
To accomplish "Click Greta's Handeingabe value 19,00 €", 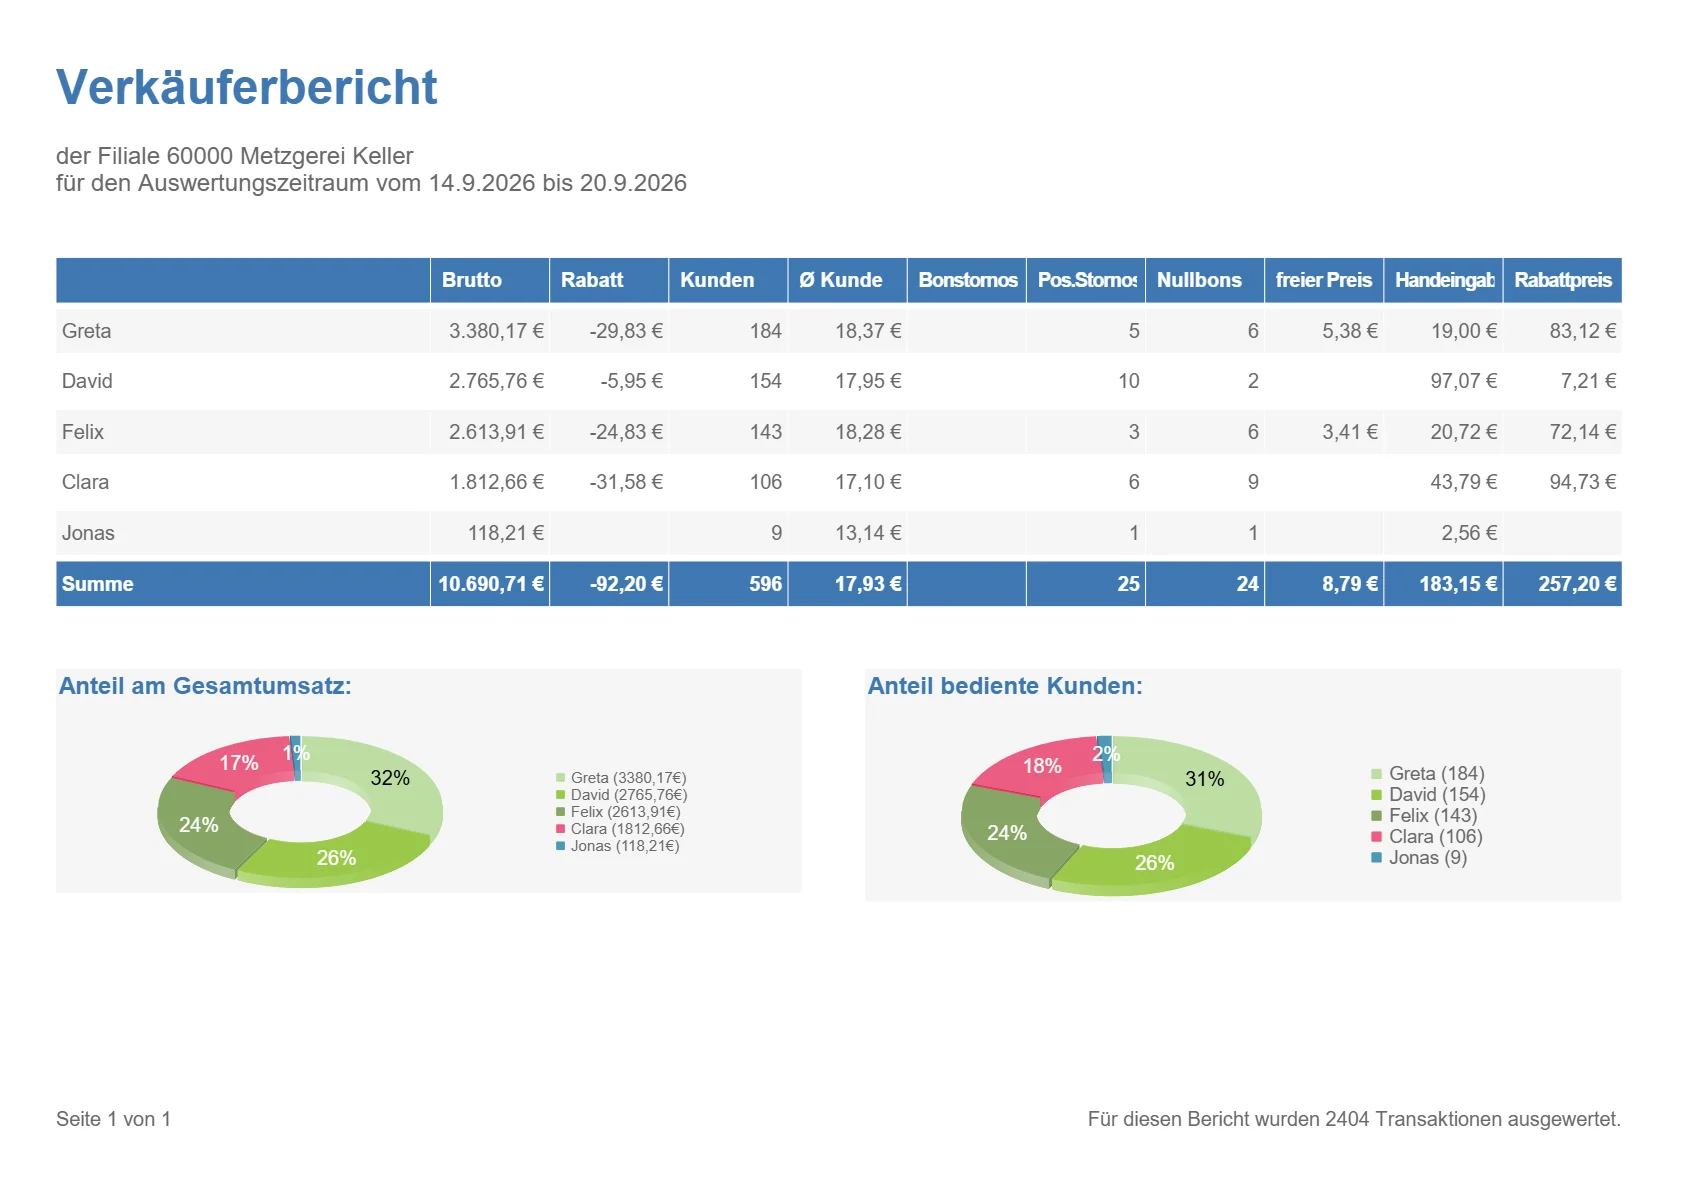I will 1464,331.
